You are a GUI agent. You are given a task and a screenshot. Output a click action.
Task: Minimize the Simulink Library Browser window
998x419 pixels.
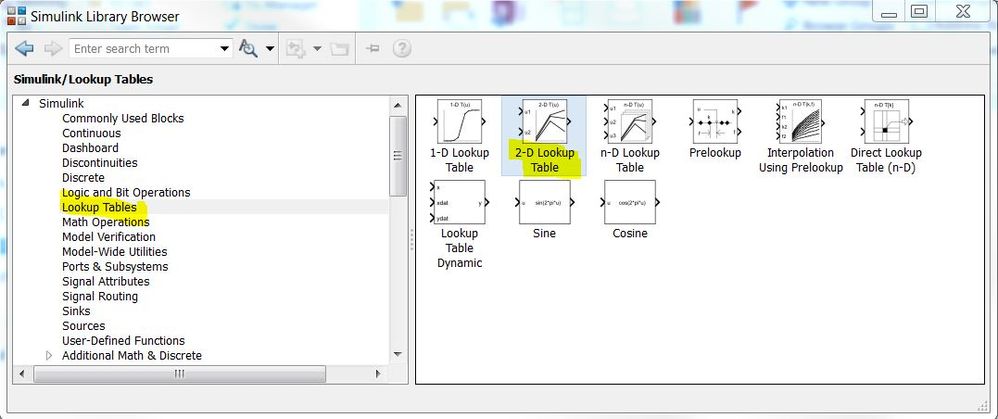(x=890, y=12)
